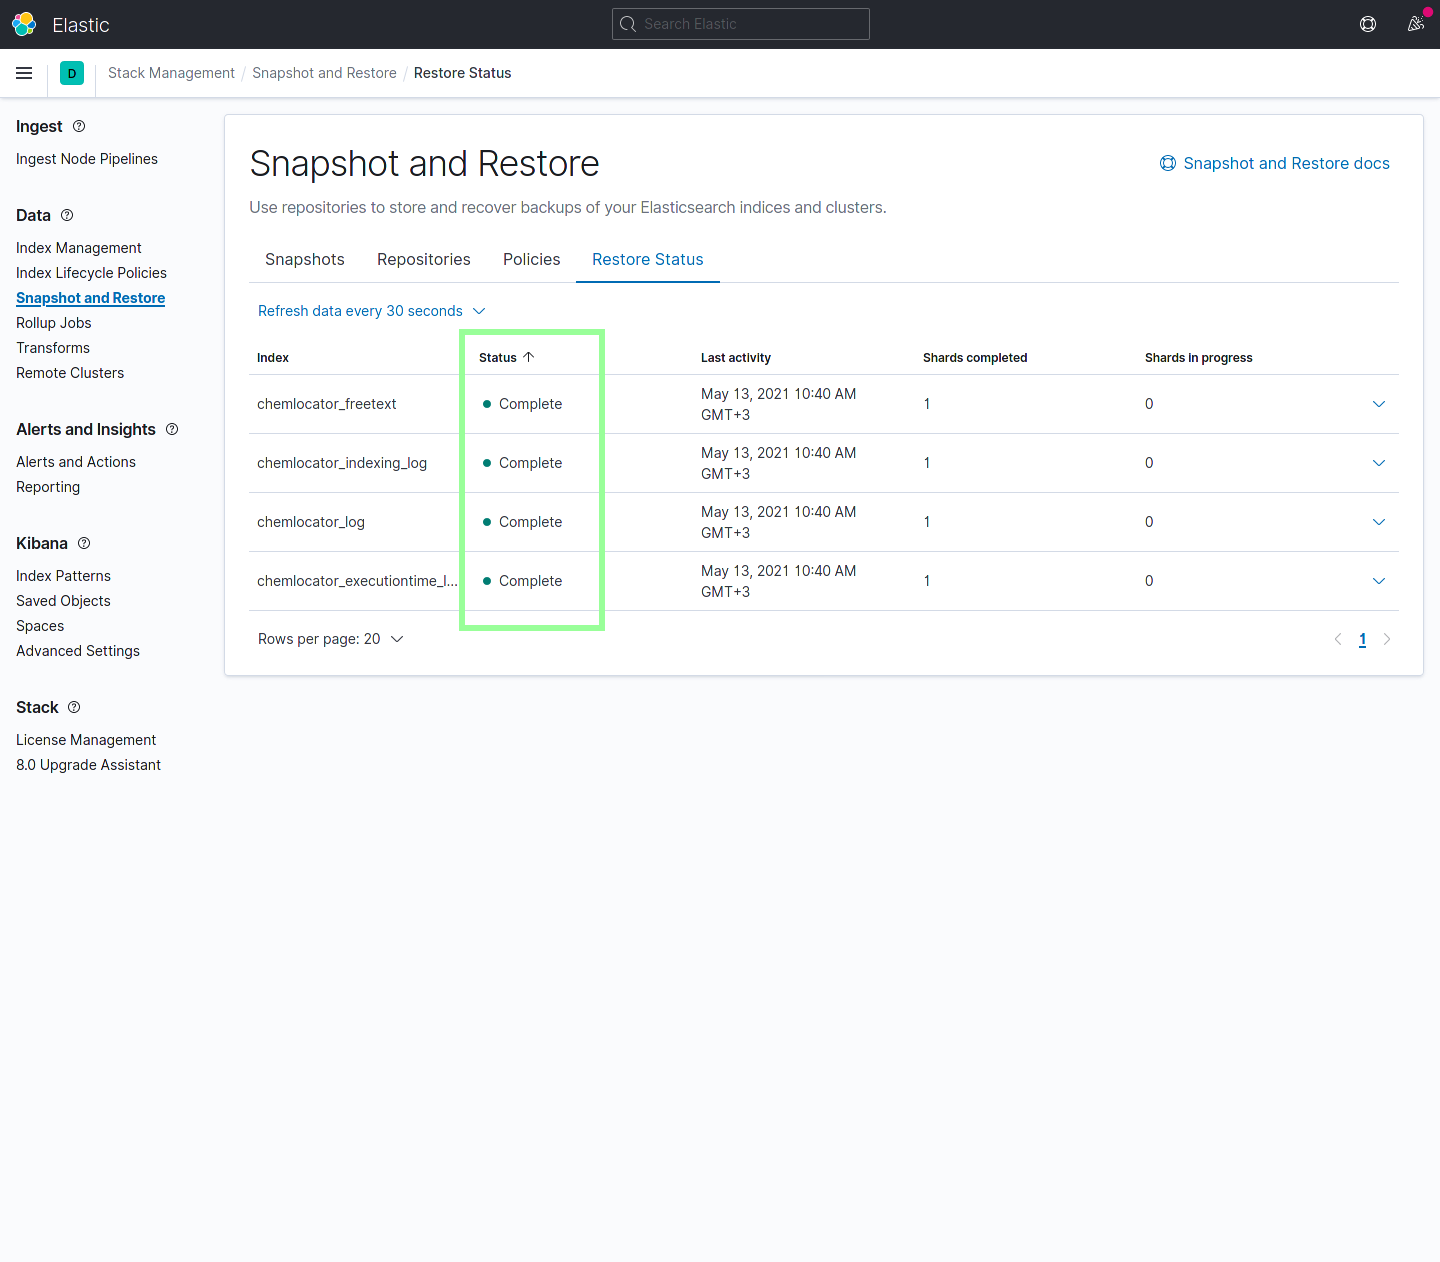Click the green D space avatar

[x=72, y=73]
